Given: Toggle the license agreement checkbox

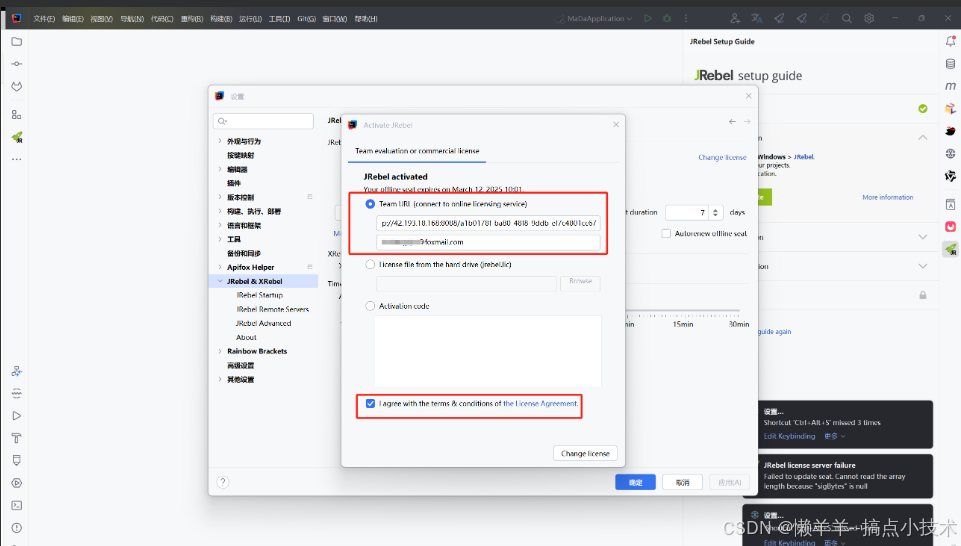Looking at the screenshot, I should pos(370,403).
